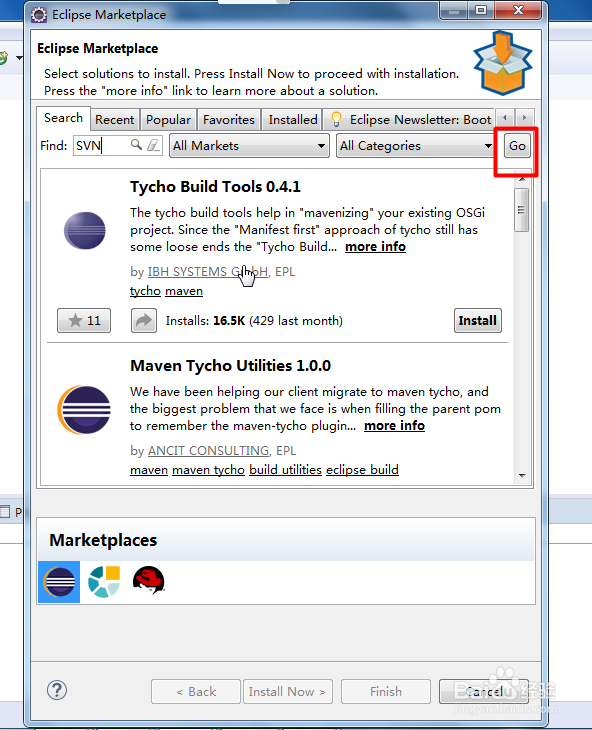Image resolution: width=592 pixels, height=730 pixels.
Task: Switch to the Installed tab
Action: pos(293,120)
